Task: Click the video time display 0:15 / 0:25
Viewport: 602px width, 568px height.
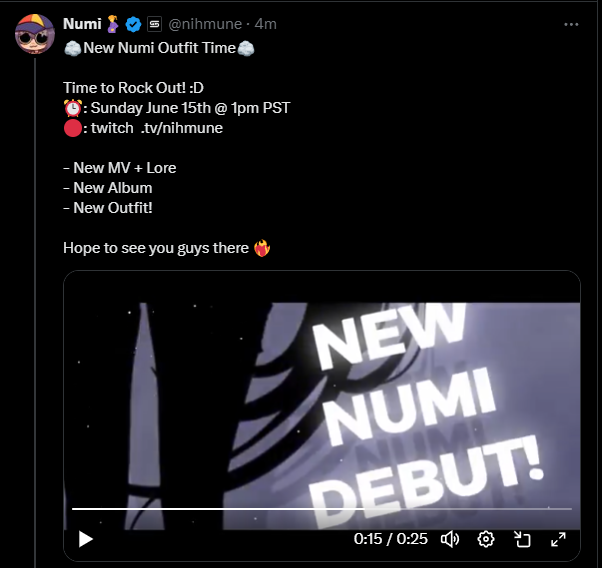Action: pos(390,539)
